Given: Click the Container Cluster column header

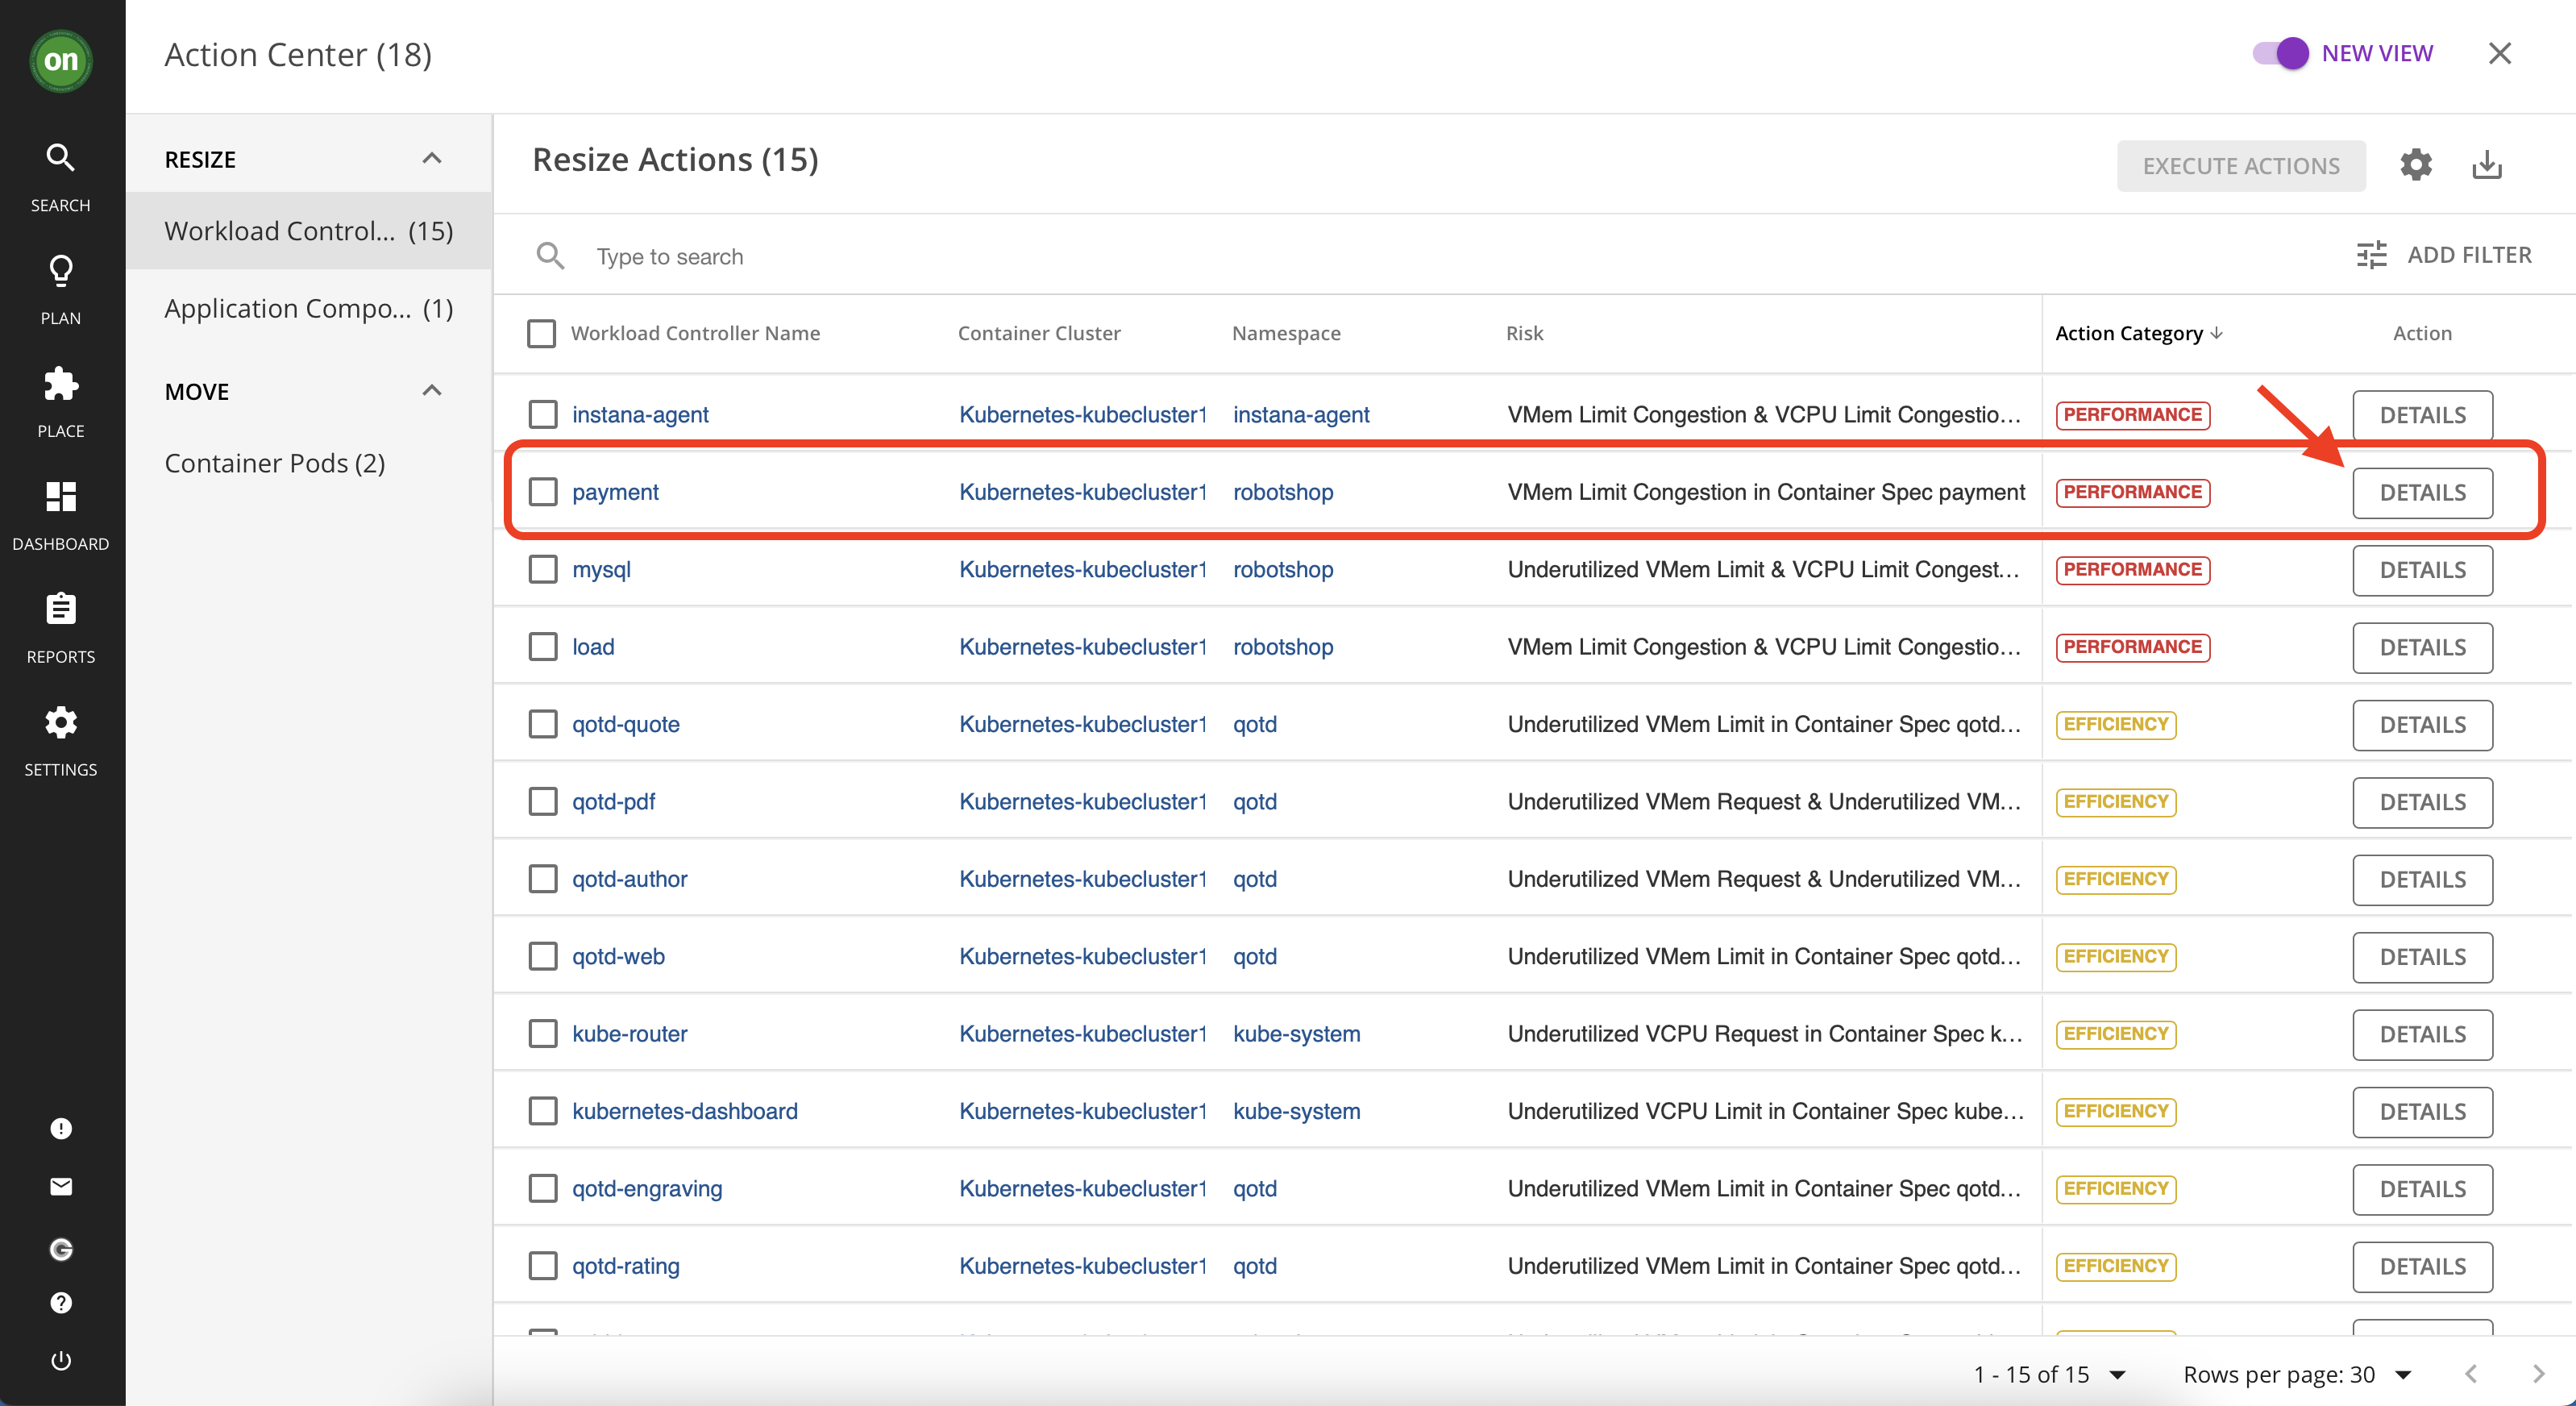Looking at the screenshot, I should [1039, 333].
